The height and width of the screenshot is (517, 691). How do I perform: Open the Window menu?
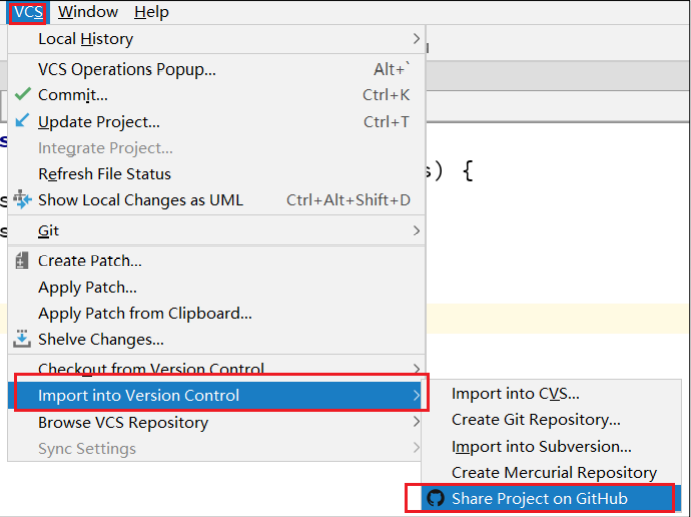[x=88, y=12]
